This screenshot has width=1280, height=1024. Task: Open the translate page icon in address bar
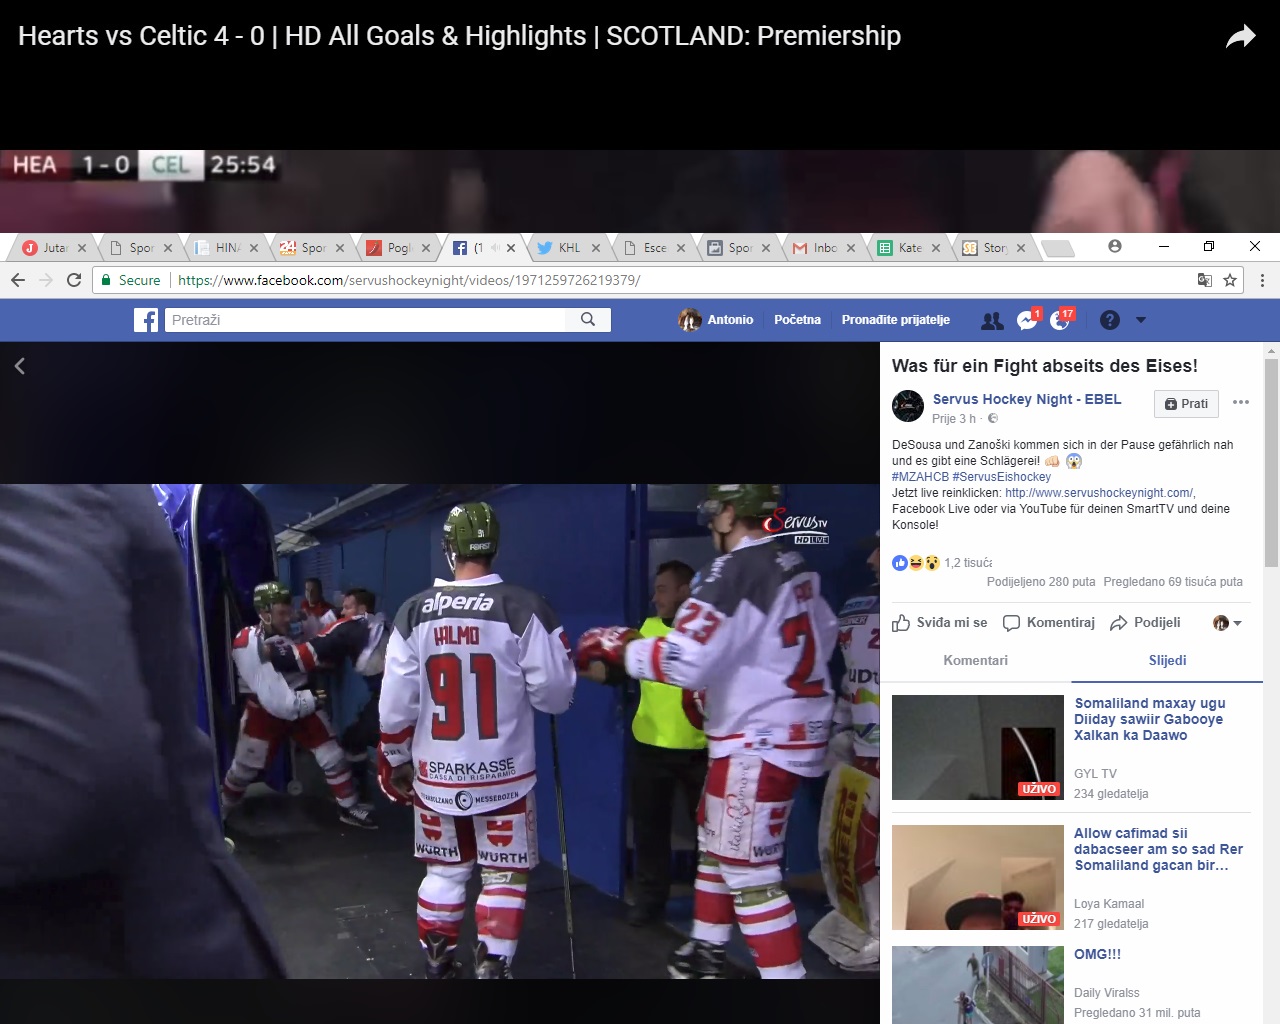tap(1205, 280)
